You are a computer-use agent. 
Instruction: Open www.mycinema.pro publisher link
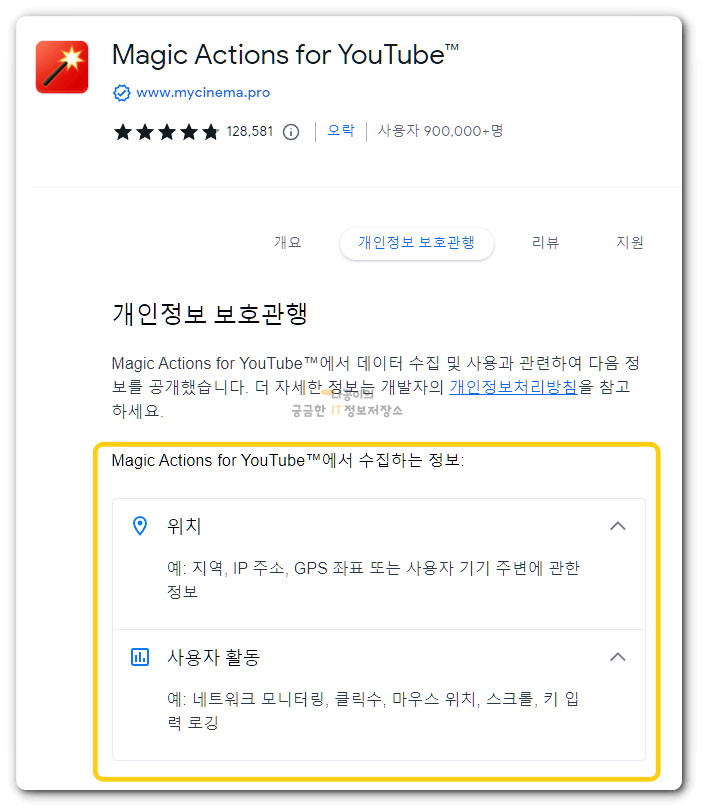click(203, 93)
